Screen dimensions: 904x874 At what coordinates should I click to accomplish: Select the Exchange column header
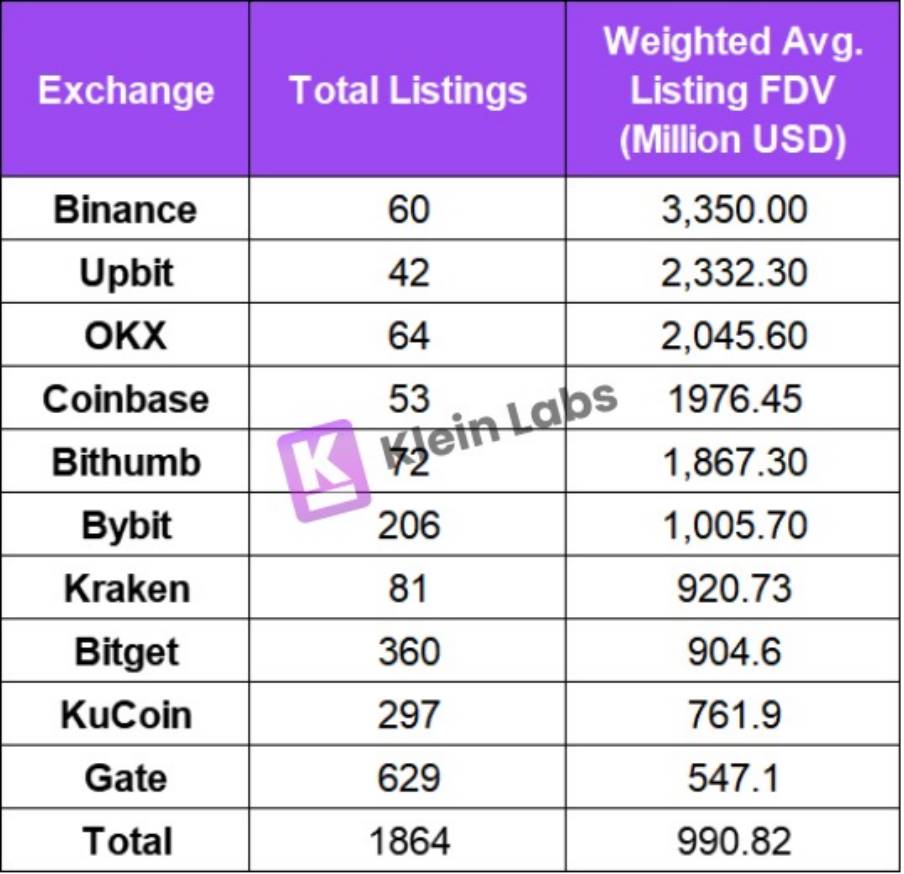pos(126,91)
